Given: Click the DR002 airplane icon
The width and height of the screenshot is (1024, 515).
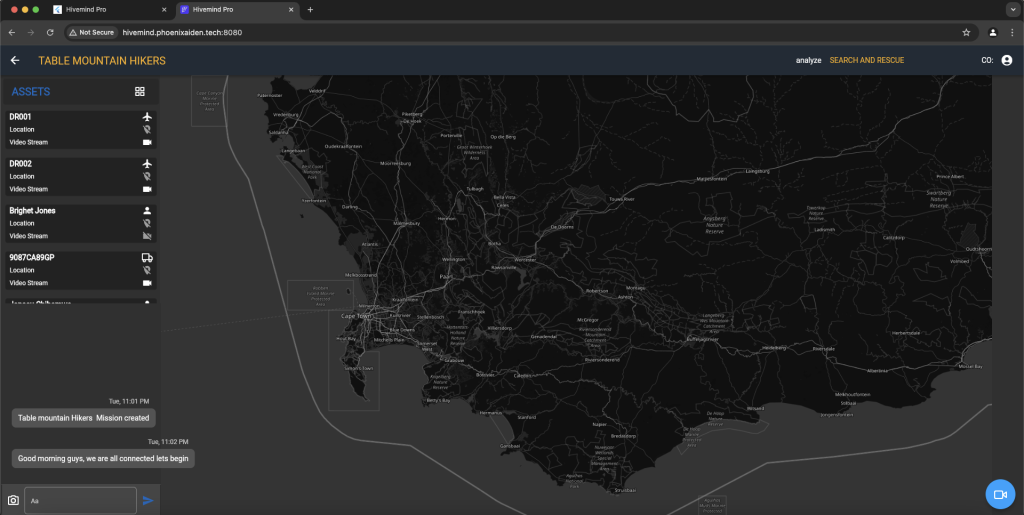Looking at the screenshot, I should coord(147,164).
